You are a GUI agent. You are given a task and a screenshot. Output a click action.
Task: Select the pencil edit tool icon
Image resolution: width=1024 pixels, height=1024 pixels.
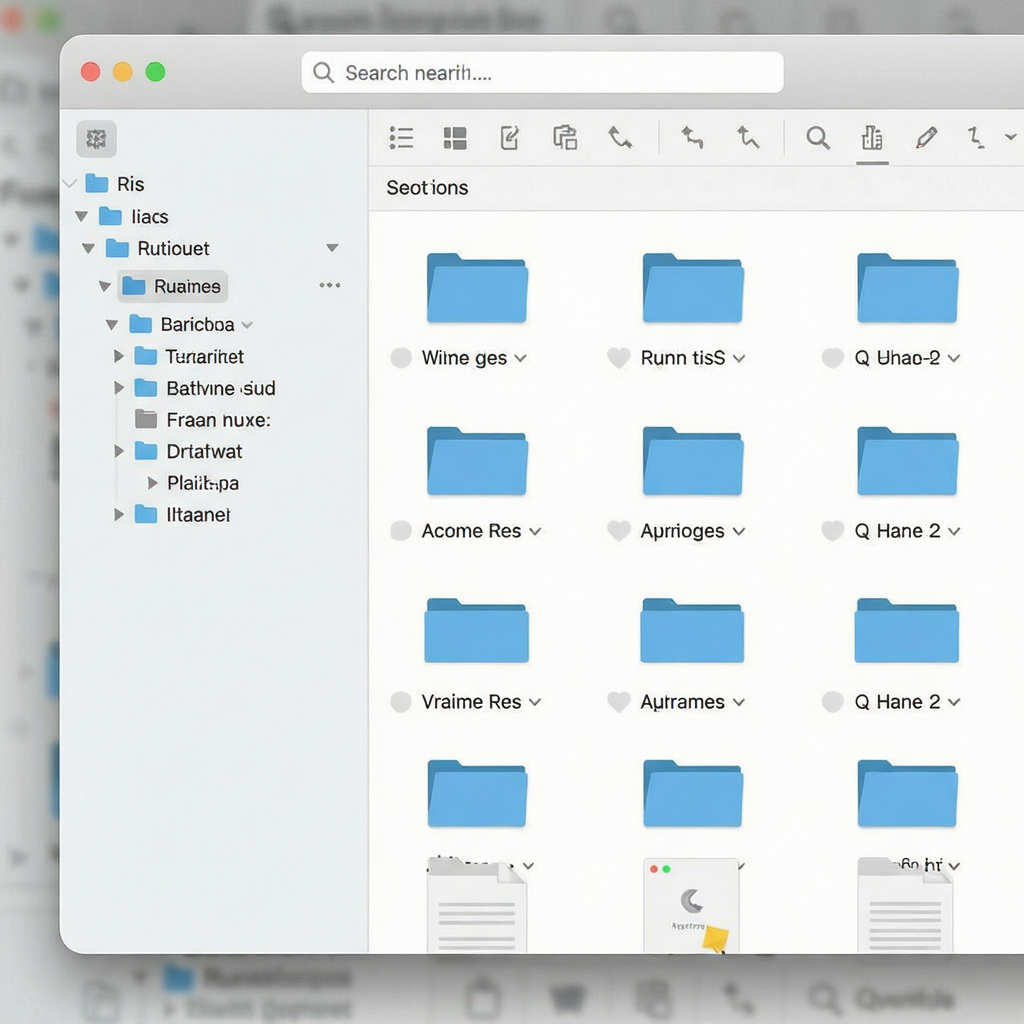tap(926, 138)
